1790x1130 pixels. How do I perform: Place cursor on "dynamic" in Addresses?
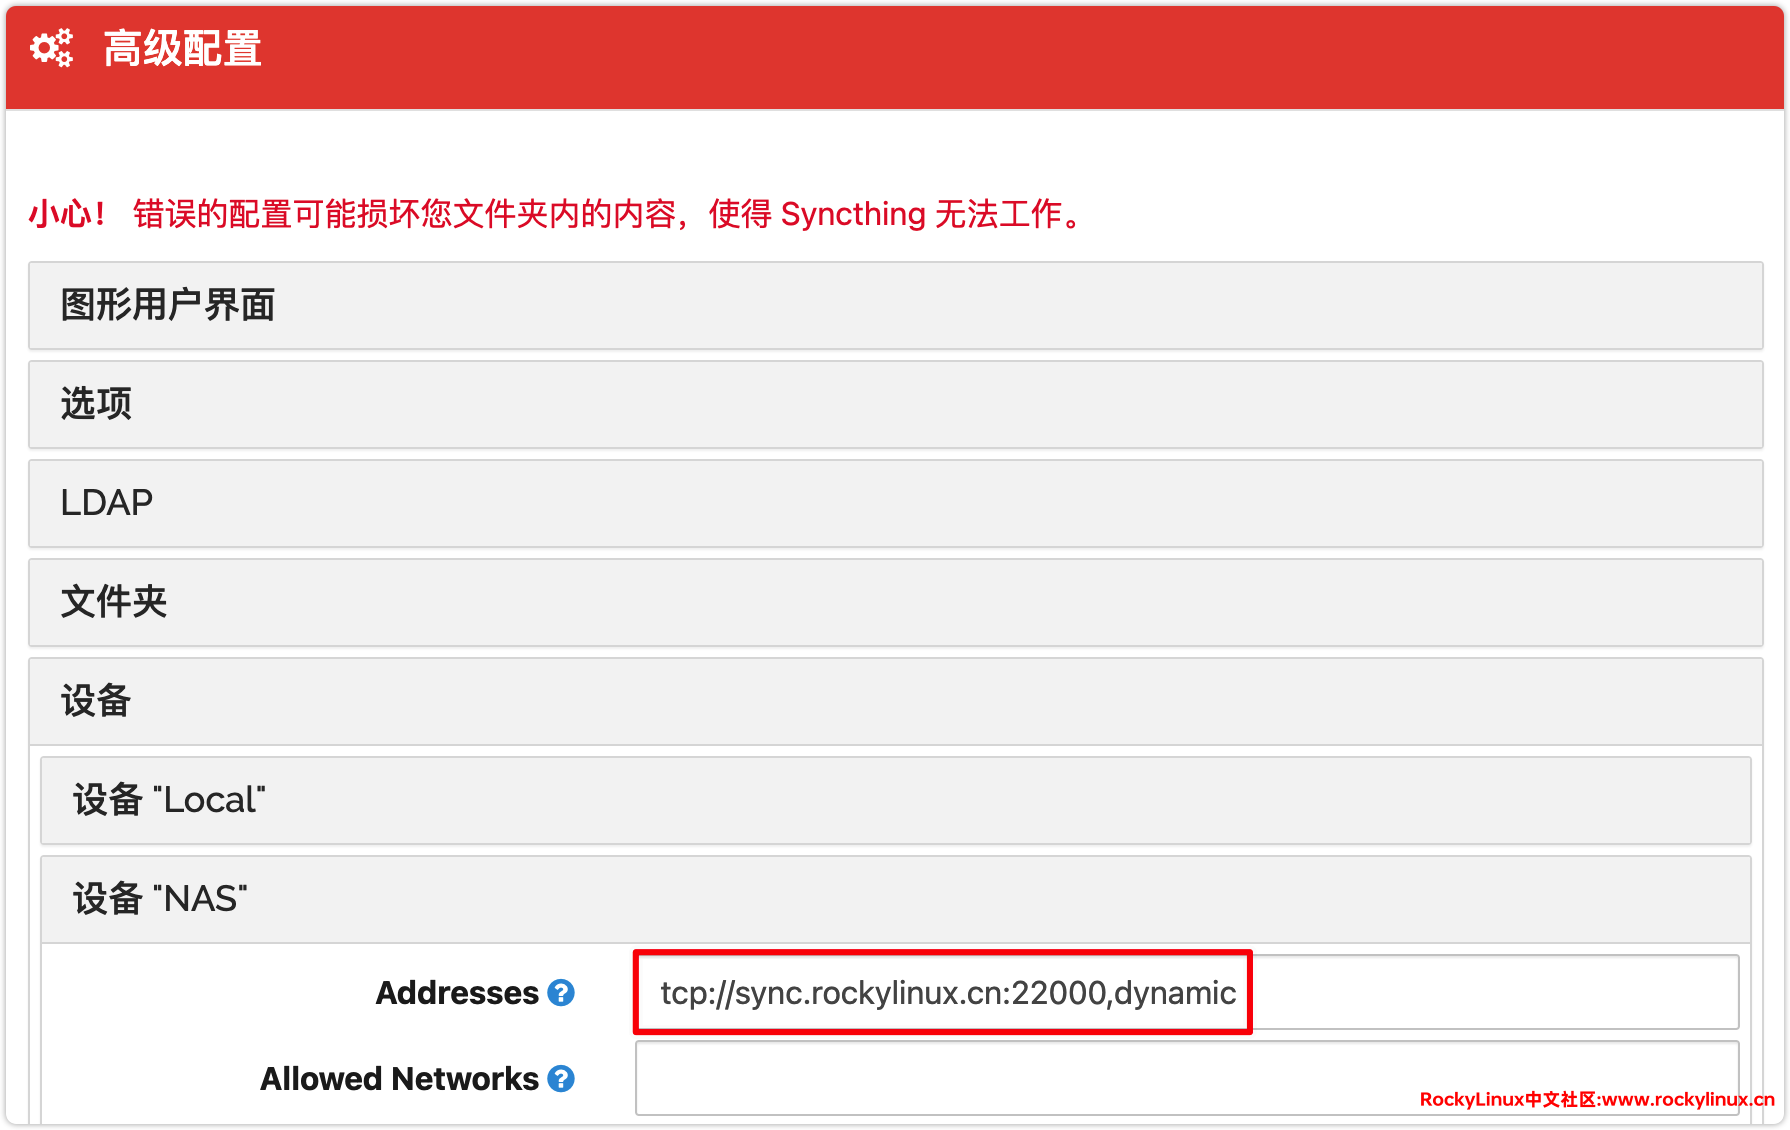1175,993
